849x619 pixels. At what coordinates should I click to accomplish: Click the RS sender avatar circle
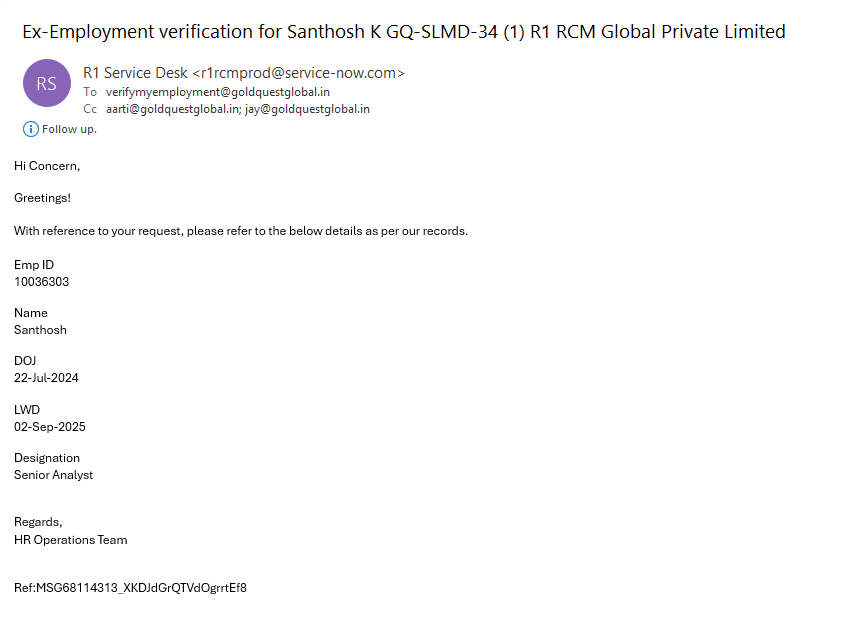[46, 84]
